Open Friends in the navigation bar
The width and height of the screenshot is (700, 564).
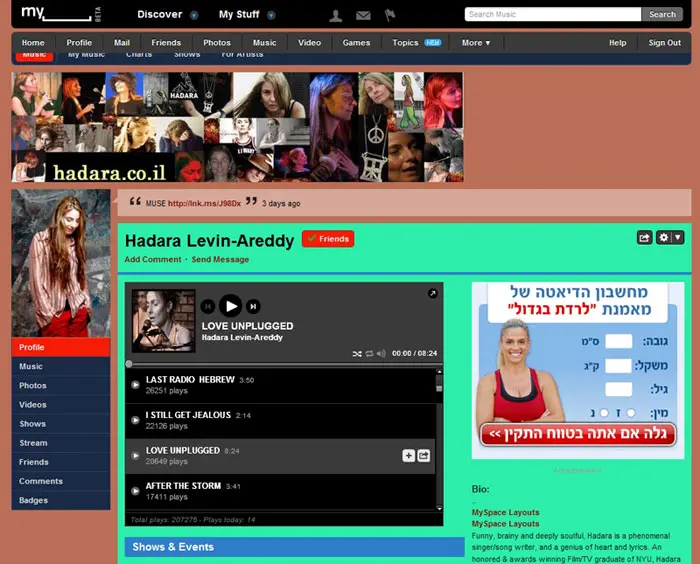coord(166,43)
